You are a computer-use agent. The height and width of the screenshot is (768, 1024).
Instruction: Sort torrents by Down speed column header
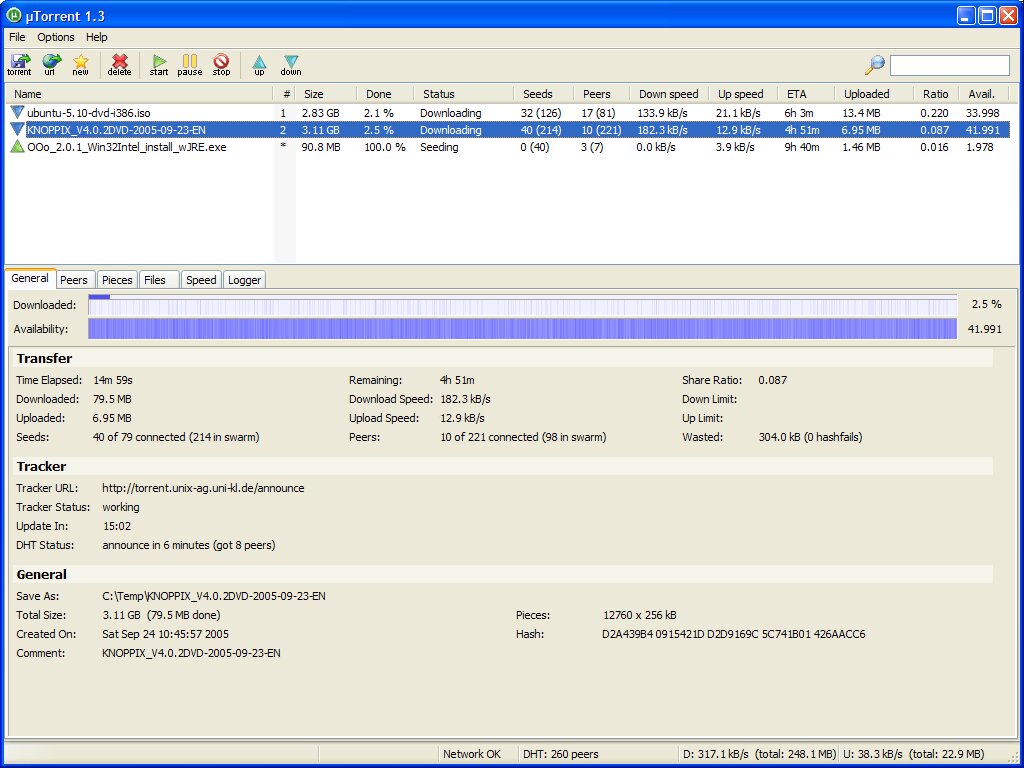point(669,94)
